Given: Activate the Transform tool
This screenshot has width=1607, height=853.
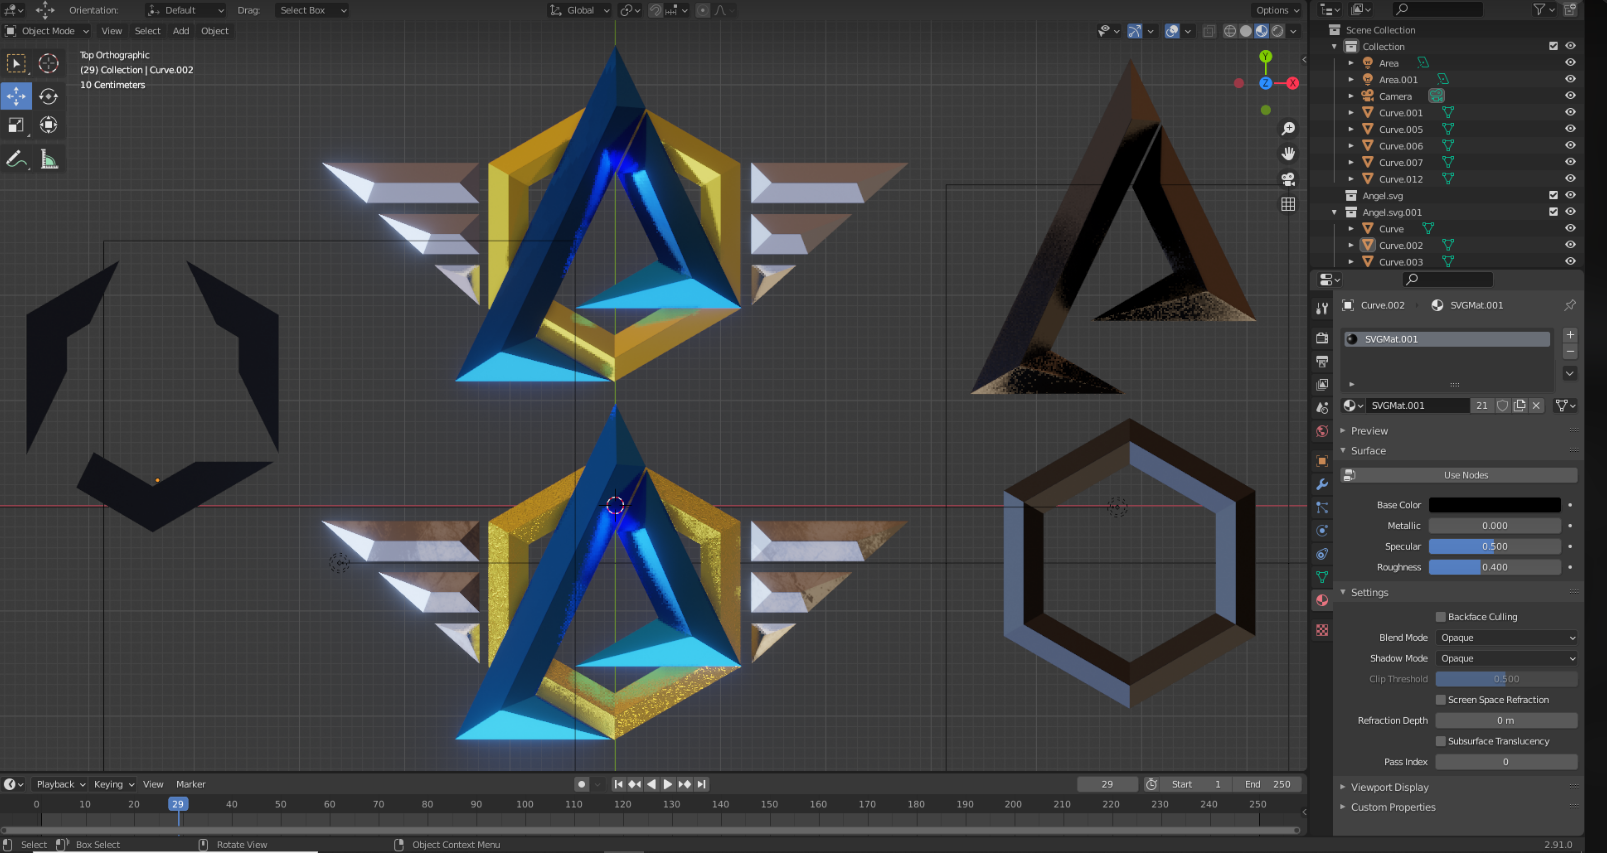Looking at the screenshot, I should (48, 125).
